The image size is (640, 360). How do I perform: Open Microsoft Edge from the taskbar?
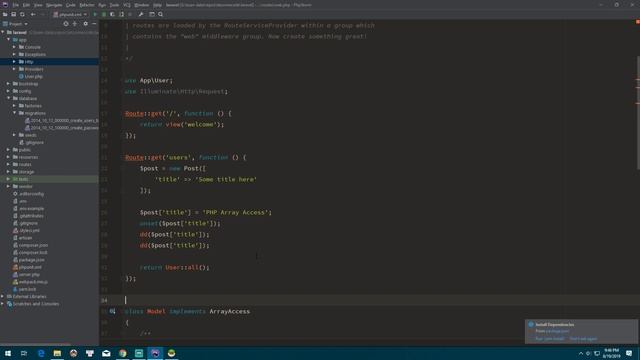point(41,353)
